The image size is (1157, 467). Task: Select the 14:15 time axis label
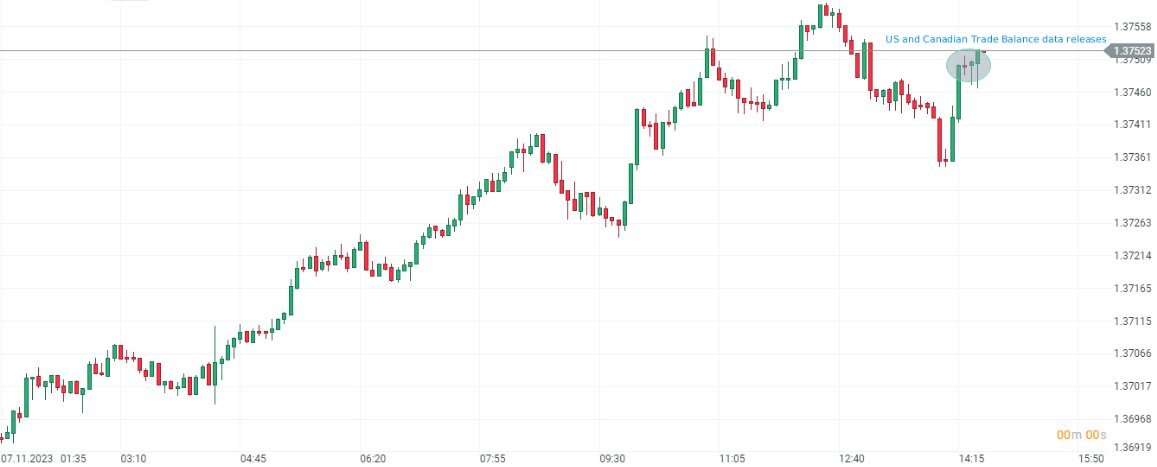tap(972, 459)
